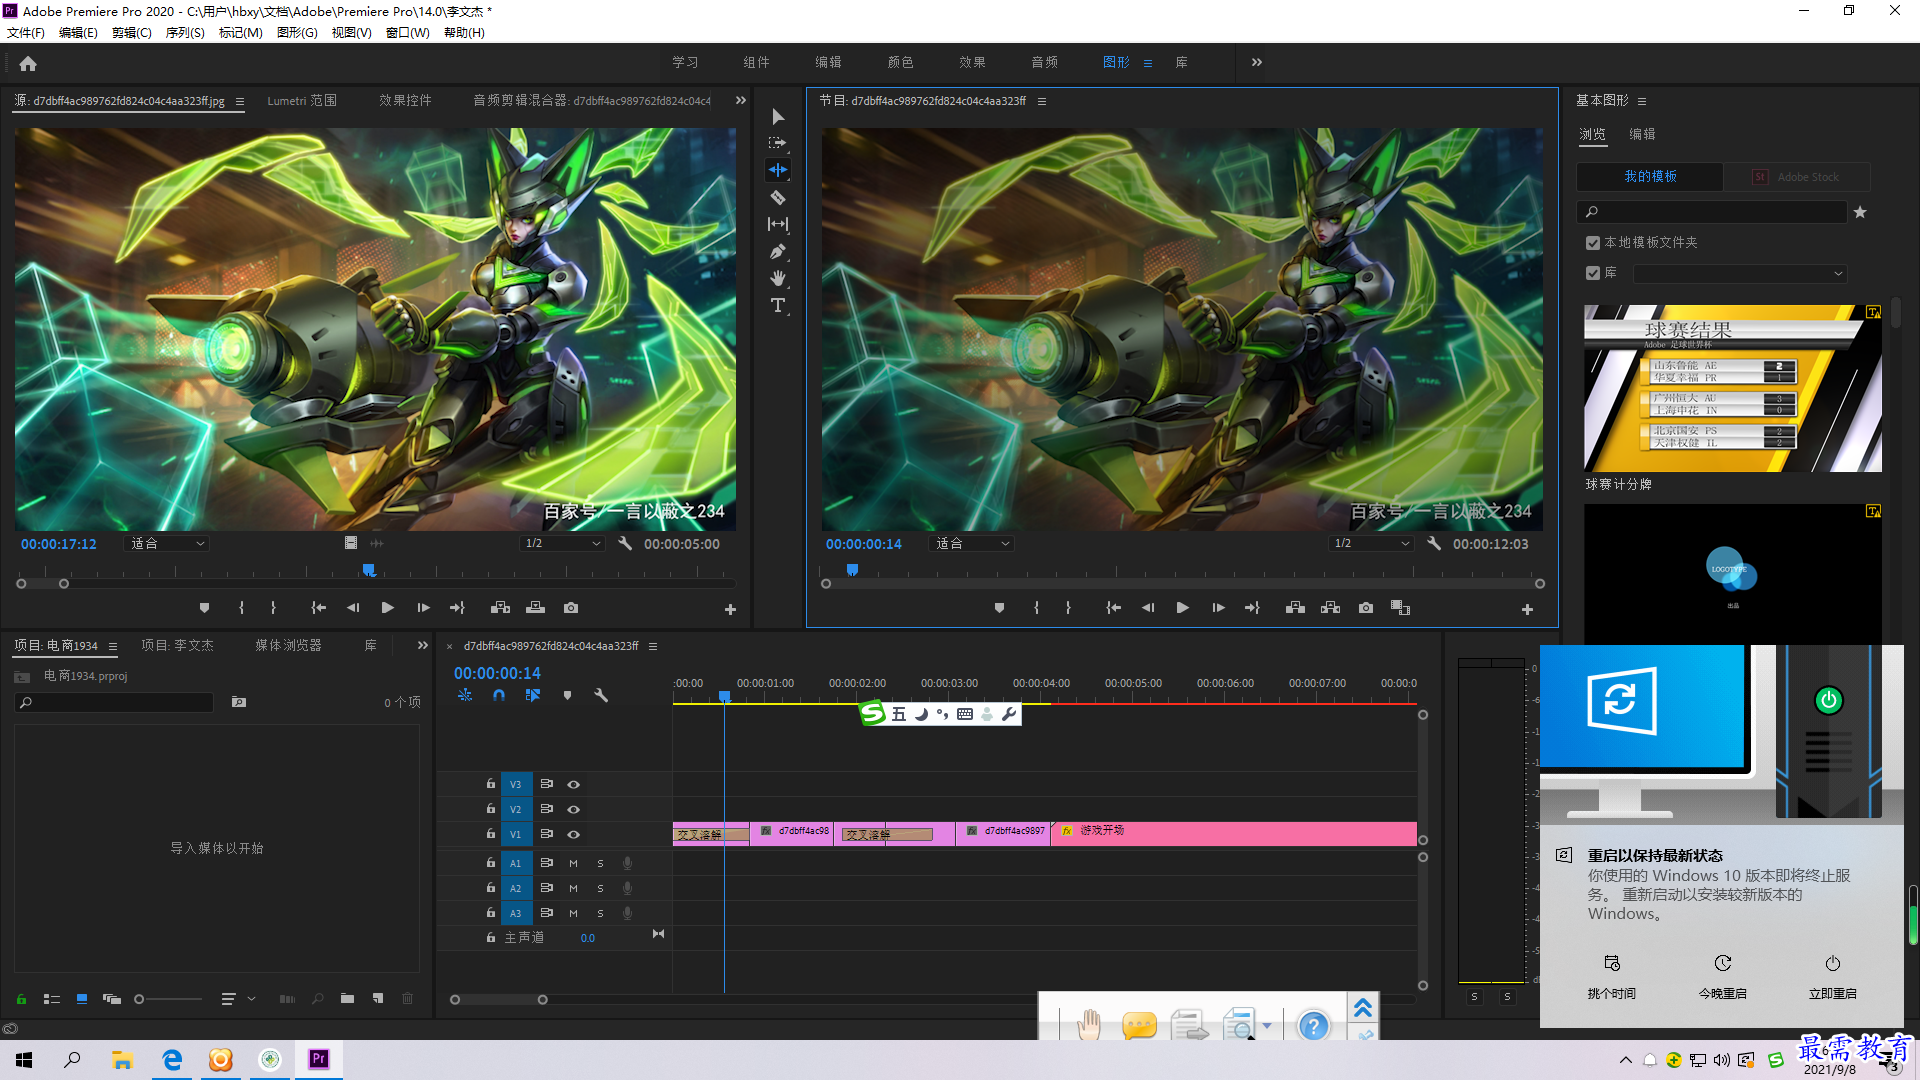Open Source monitor settings wrench

coord(625,543)
